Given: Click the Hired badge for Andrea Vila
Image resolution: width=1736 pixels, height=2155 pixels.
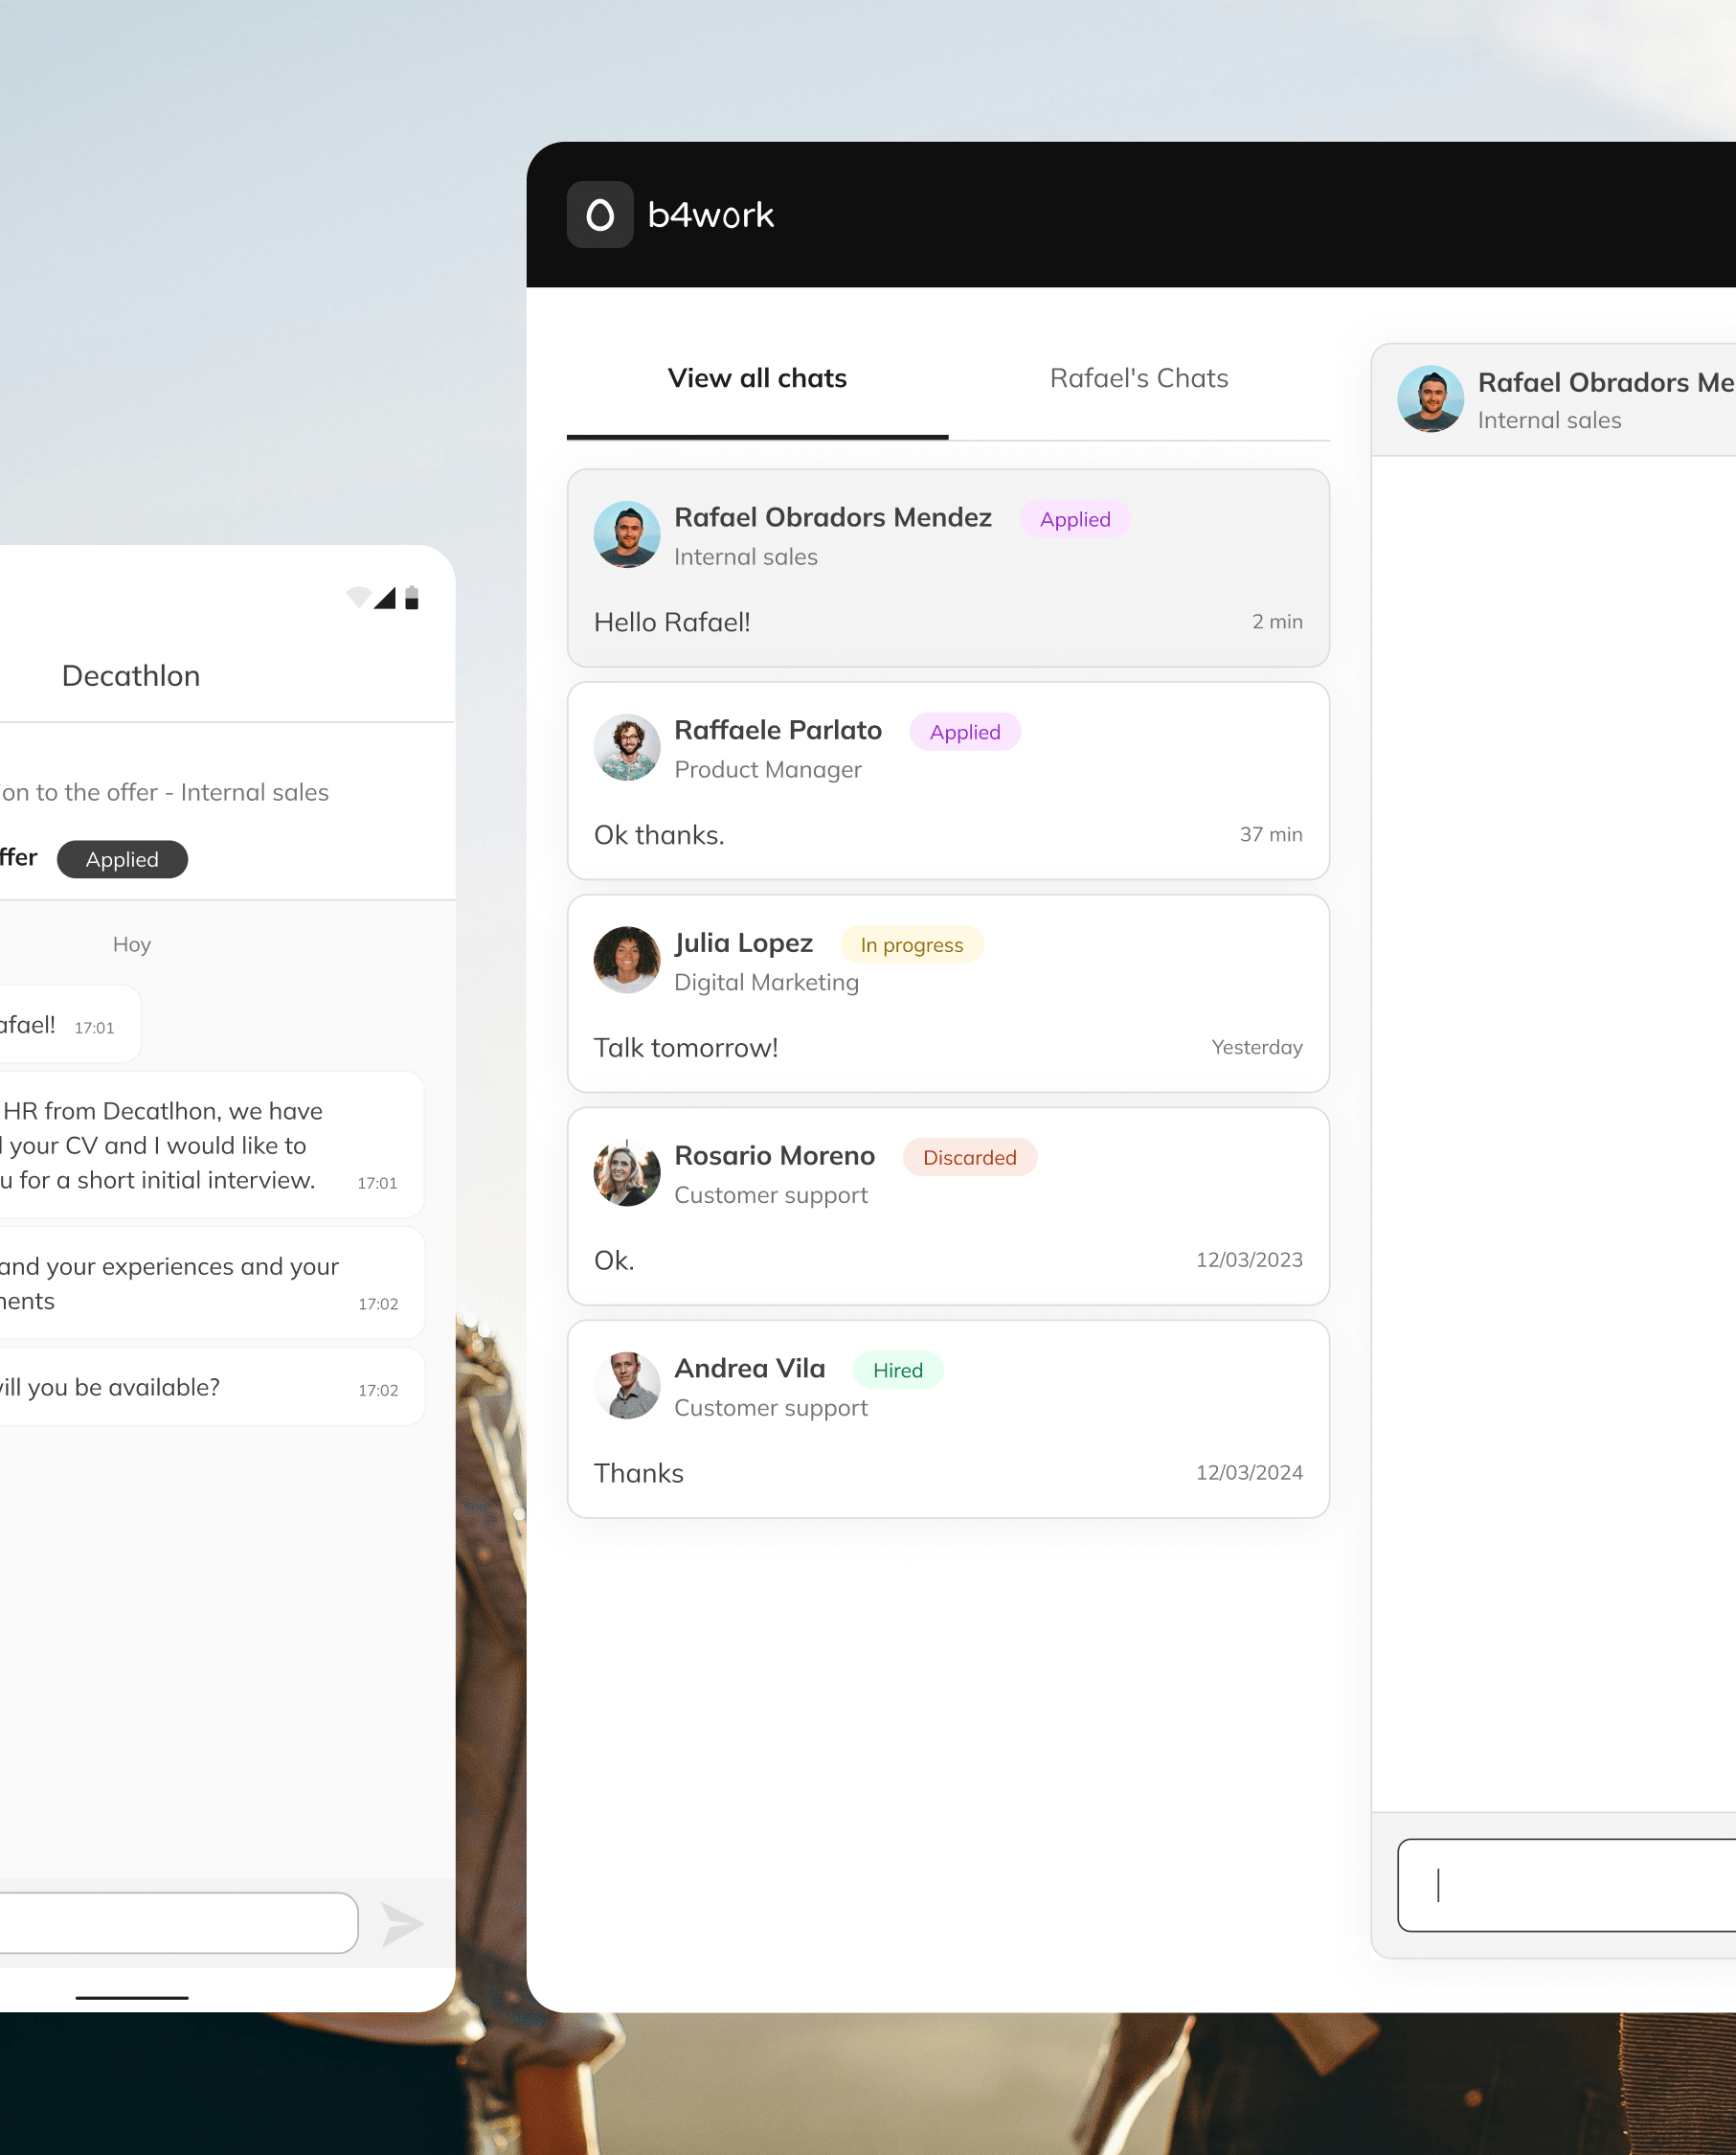Looking at the screenshot, I should [897, 1370].
